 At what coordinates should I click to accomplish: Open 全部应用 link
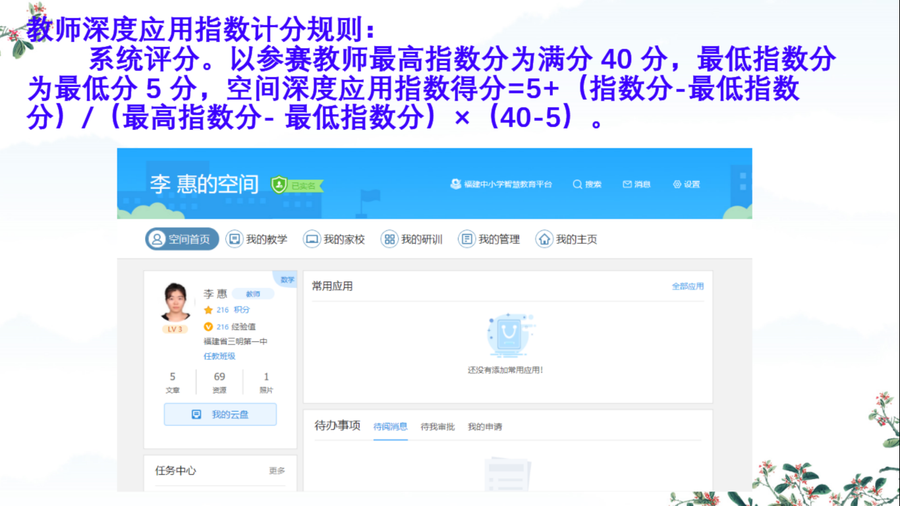tap(688, 286)
